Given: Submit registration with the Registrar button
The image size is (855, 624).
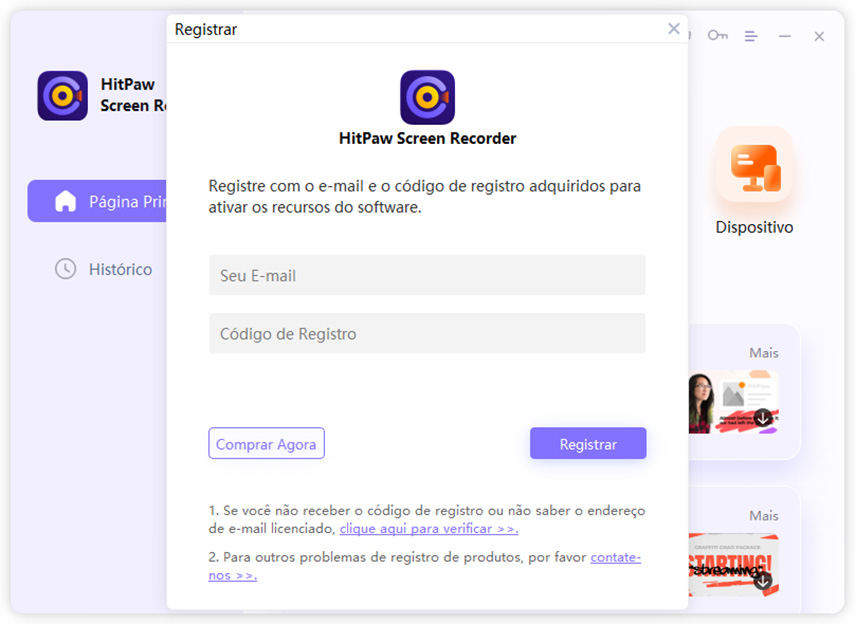Looking at the screenshot, I should (x=588, y=443).
